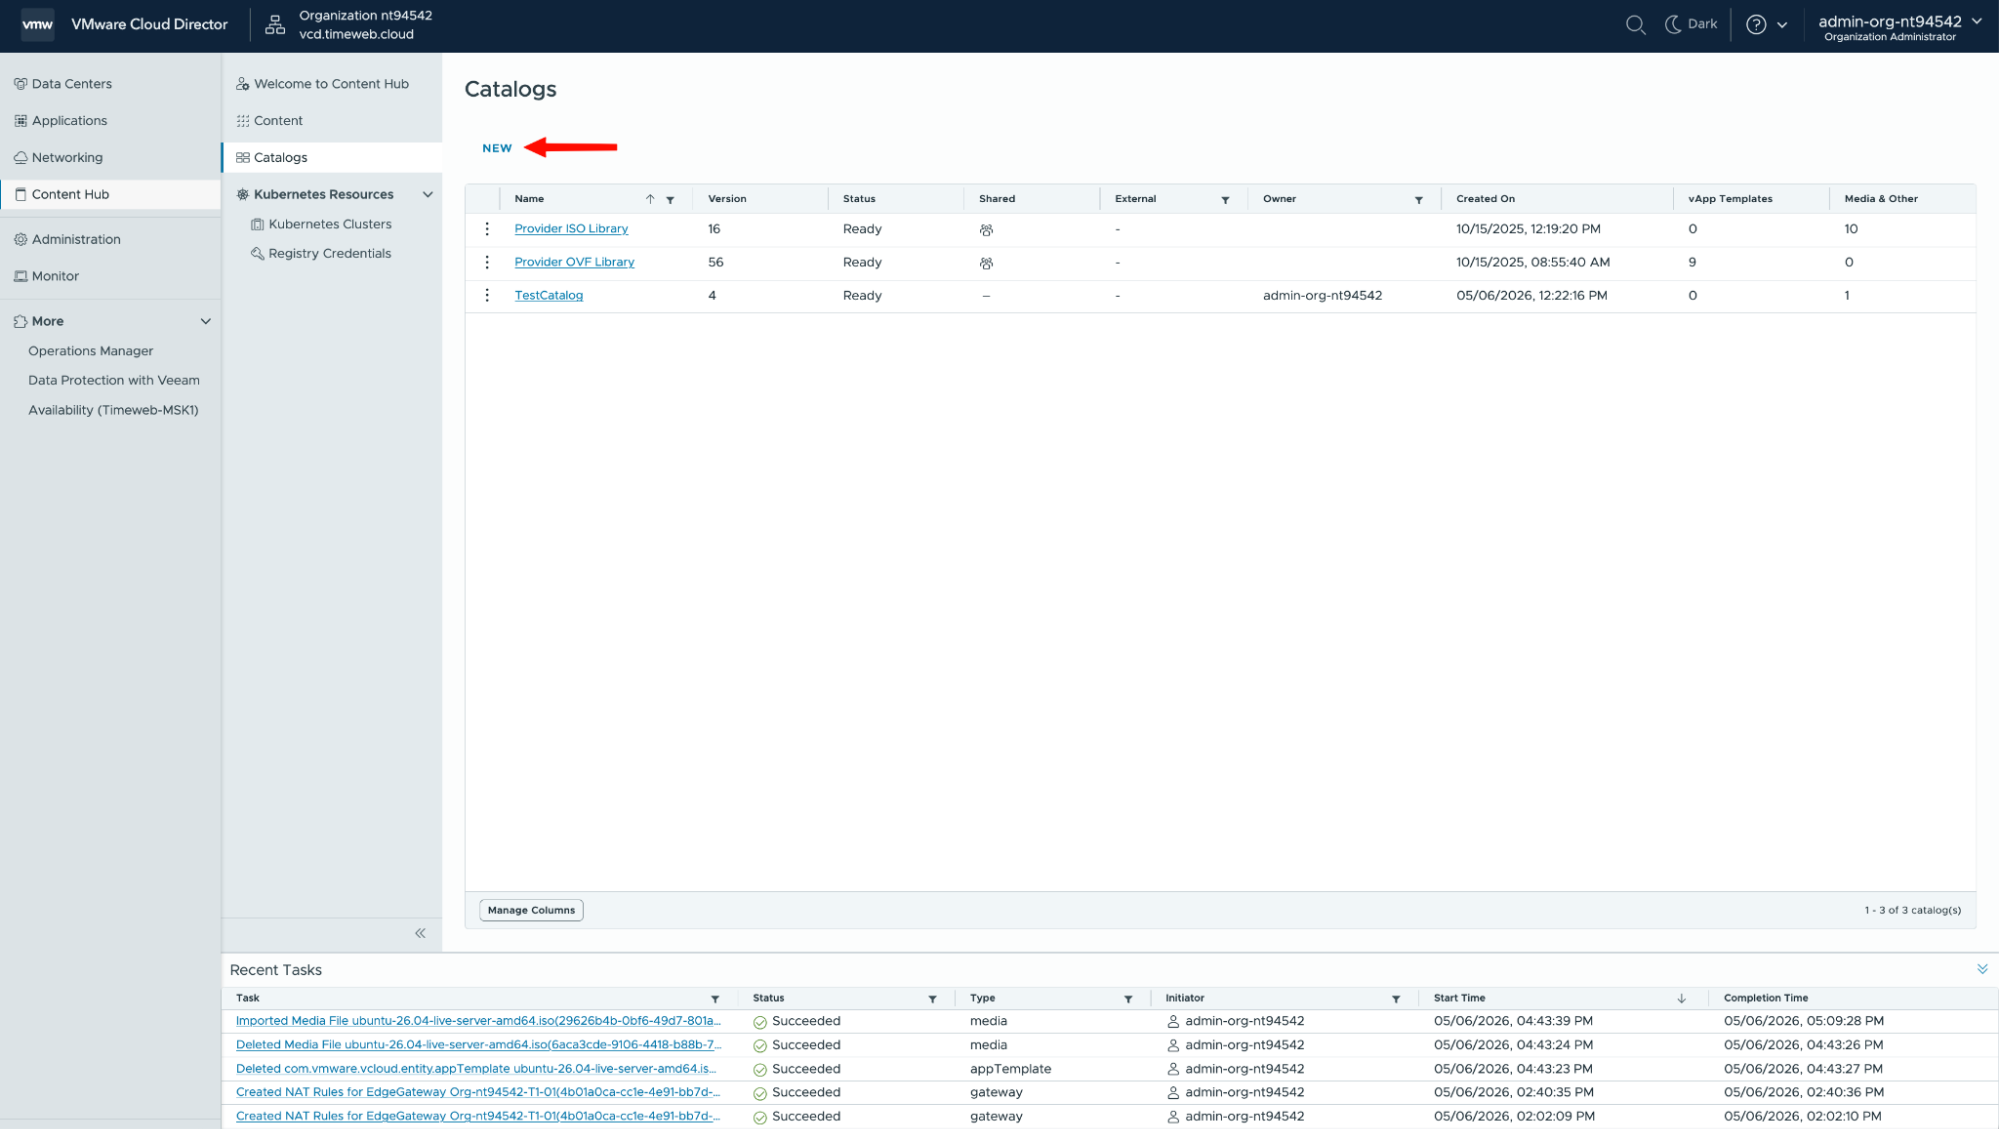The width and height of the screenshot is (1999, 1130).
Task: Open the Deleted Media File ubuntu task
Action: point(478,1046)
